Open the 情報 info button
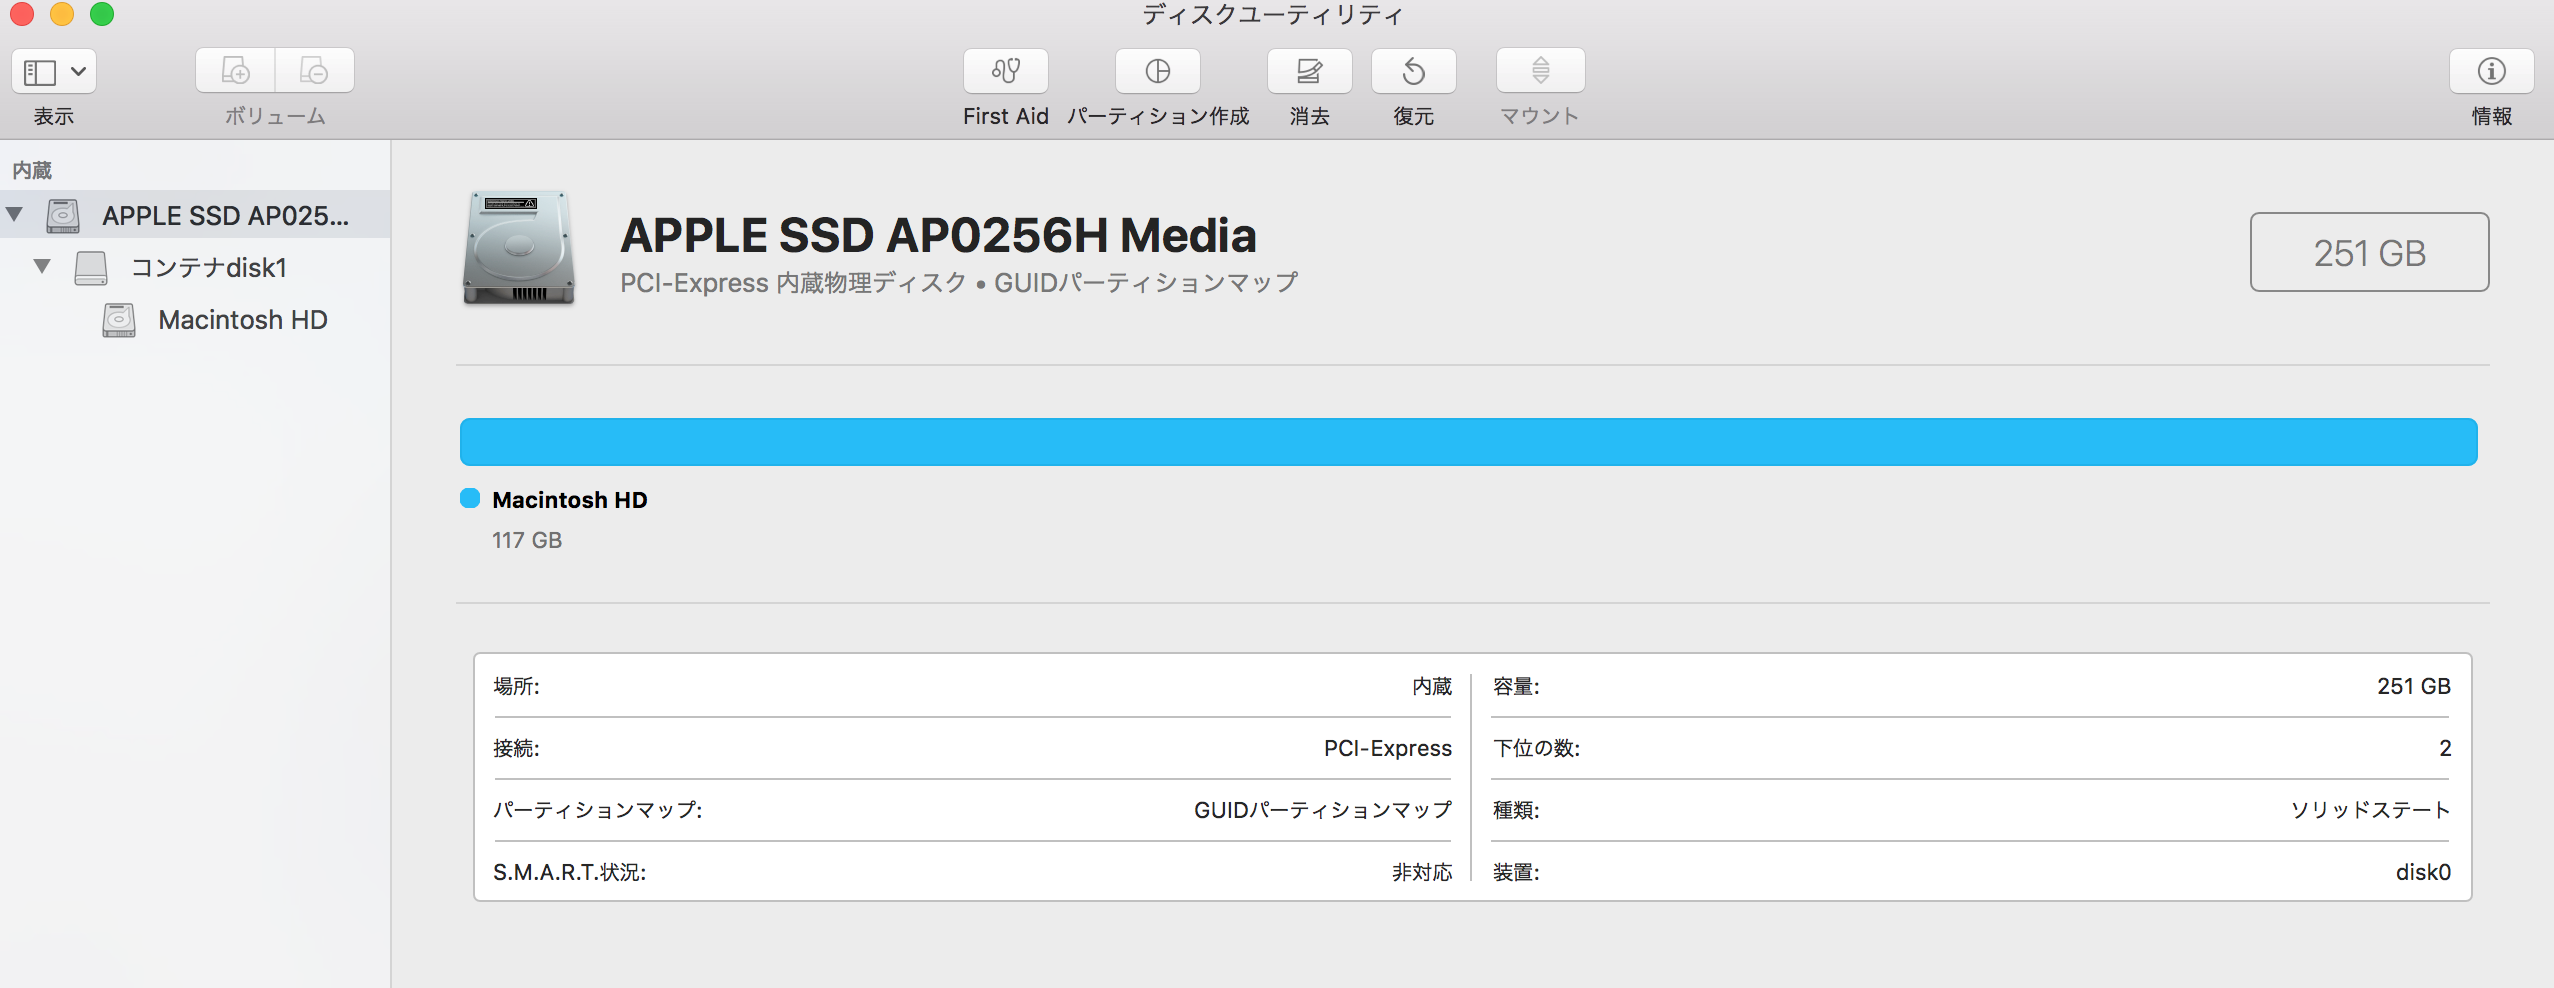 (2491, 71)
